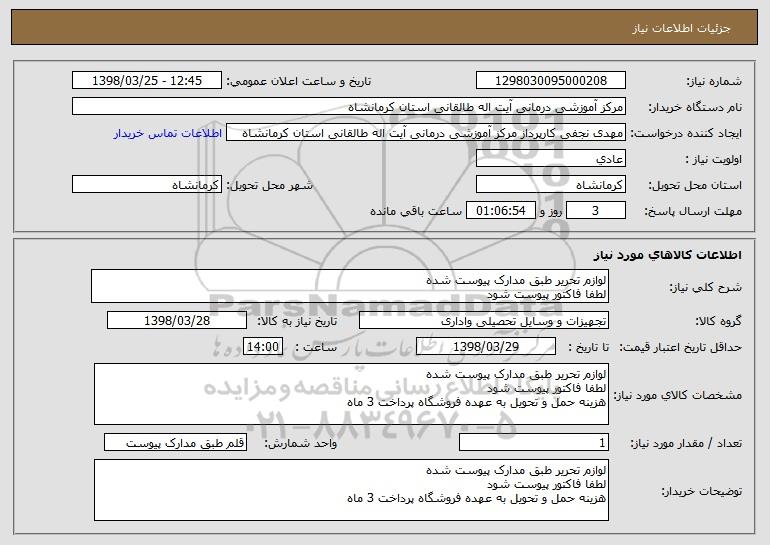Click the ساعت field showing 14:00
Image resolution: width=770 pixels, height=545 pixels.
point(263,346)
